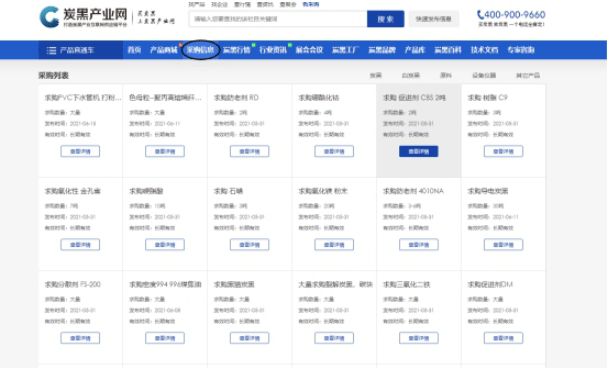612x372 pixels.
Task: Go to the 行业资讯 nav item
Action: tap(273, 50)
